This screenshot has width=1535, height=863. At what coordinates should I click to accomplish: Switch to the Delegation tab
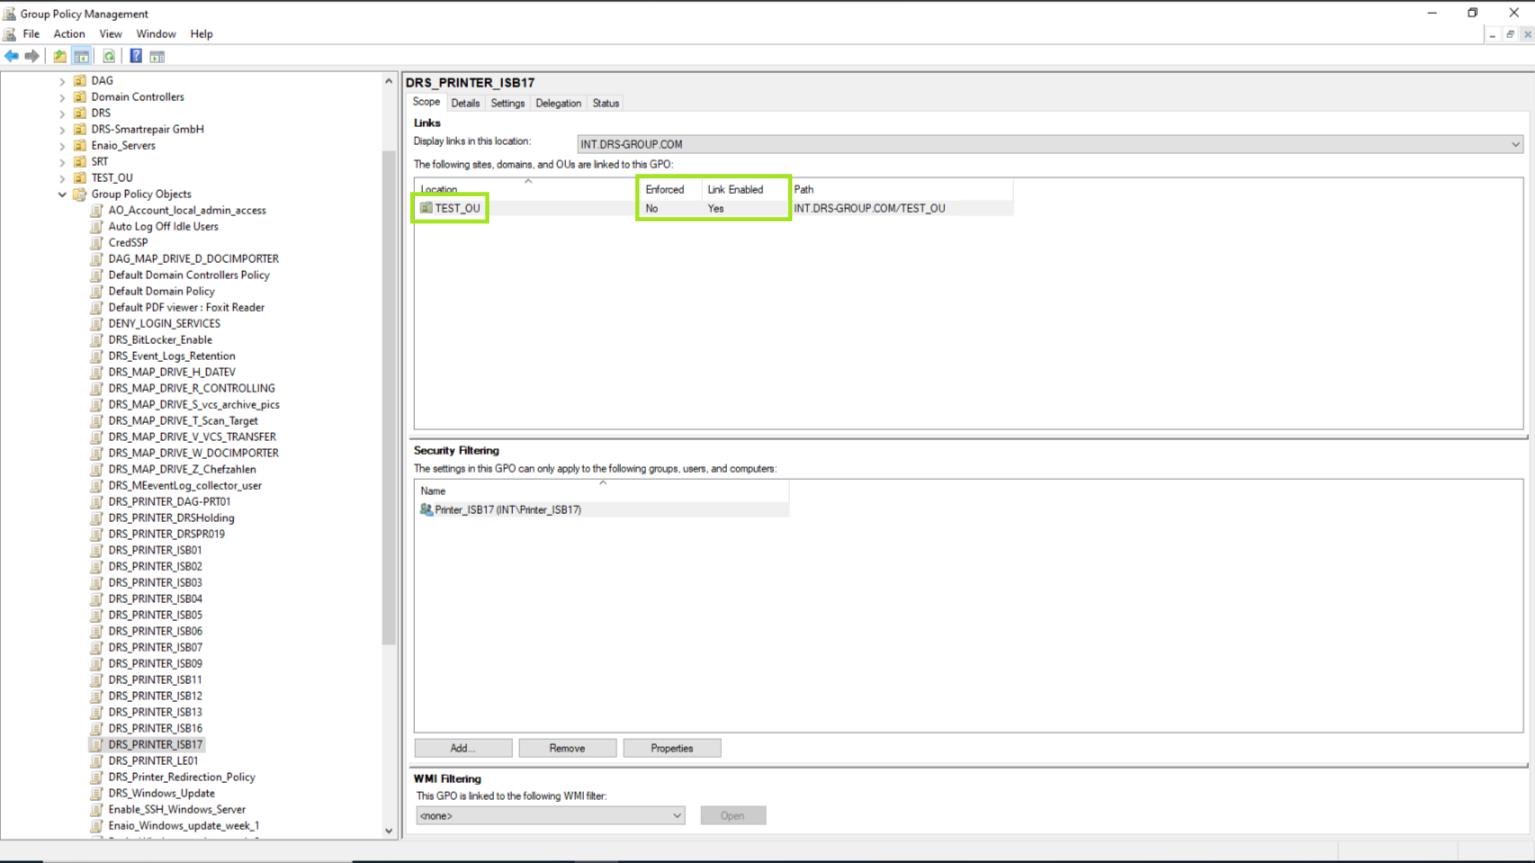click(x=558, y=103)
